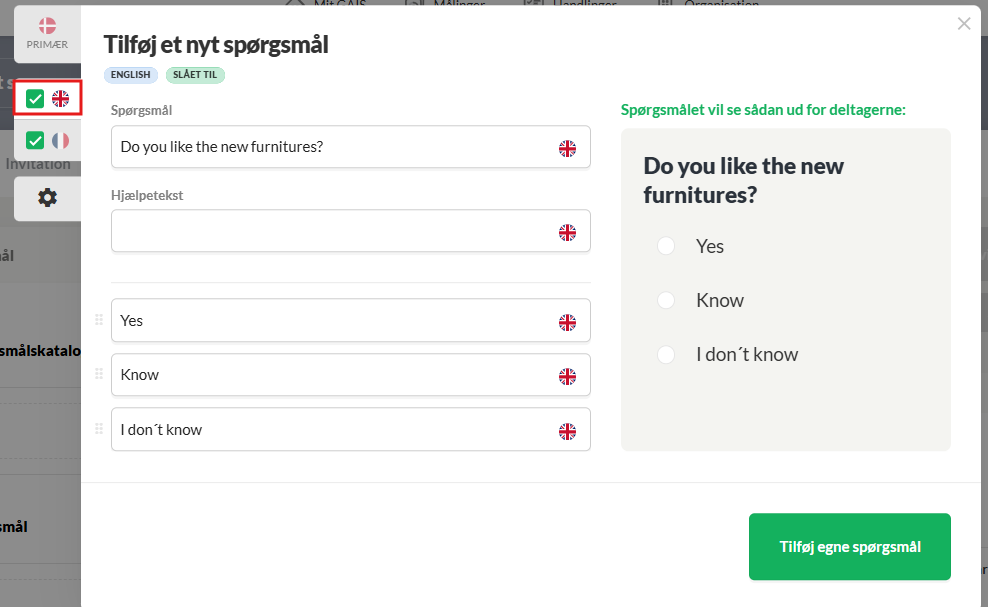Choose "I don´t know" radio option in preview

[x=666, y=354]
